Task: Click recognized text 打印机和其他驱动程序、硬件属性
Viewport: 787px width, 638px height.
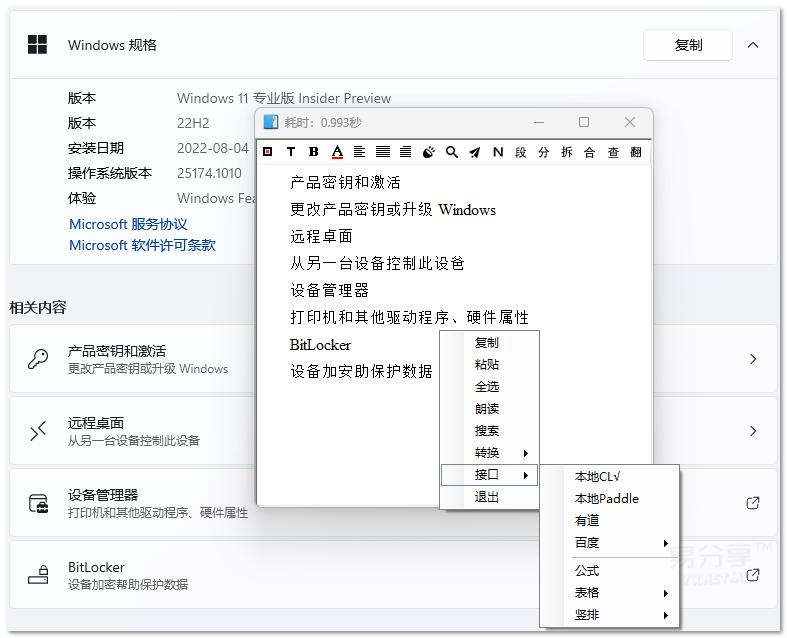Action: pyautogui.click(x=410, y=317)
